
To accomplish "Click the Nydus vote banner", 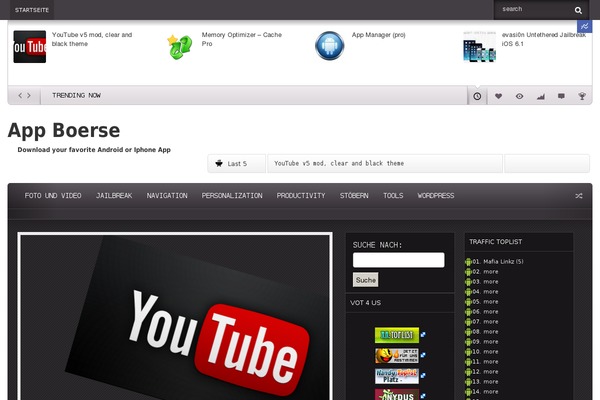I will [x=397, y=394].
